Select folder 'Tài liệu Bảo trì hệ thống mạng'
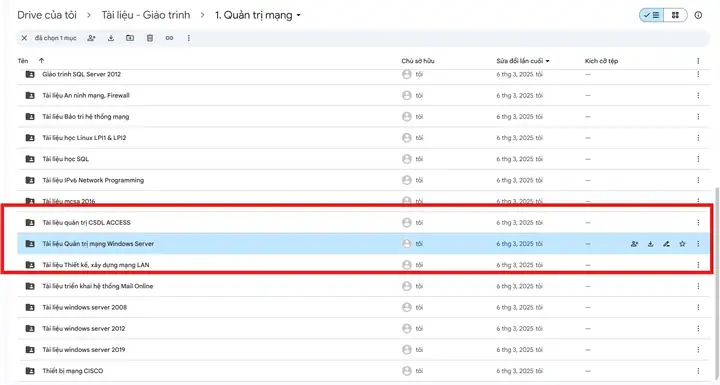The height and width of the screenshot is (385, 720). [363, 117]
